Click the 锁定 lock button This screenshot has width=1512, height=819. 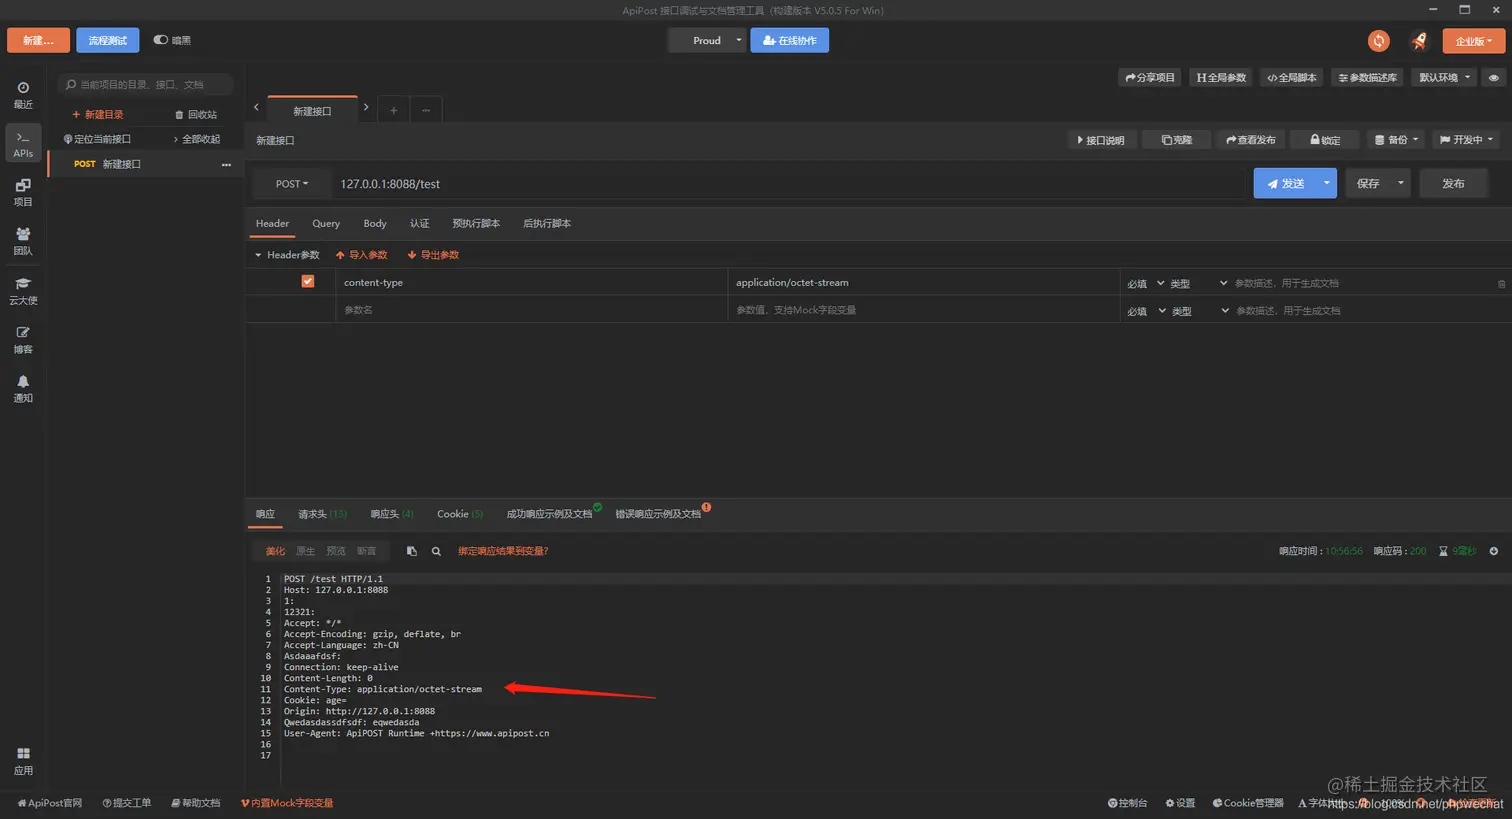[x=1325, y=140]
